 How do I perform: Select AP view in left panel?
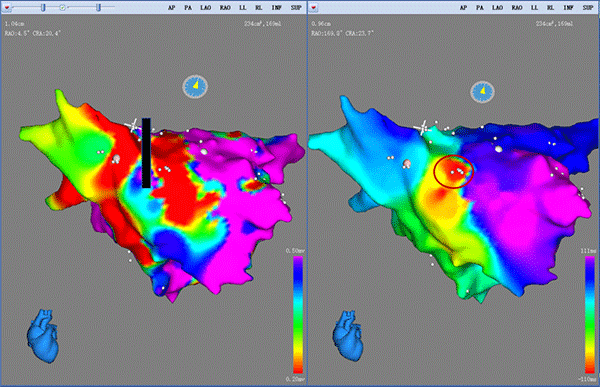(x=171, y=8)
